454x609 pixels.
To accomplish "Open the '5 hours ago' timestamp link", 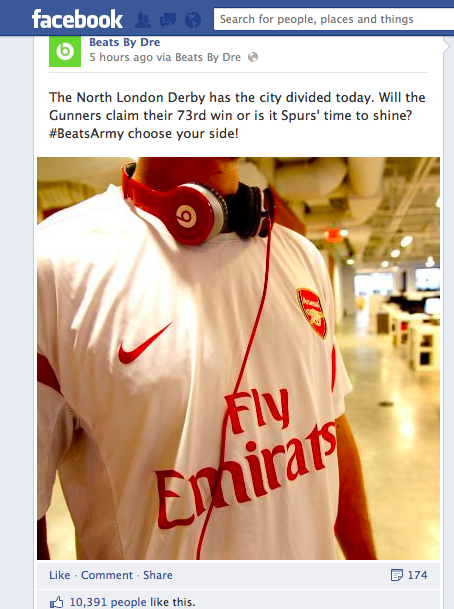I will 121,57.
